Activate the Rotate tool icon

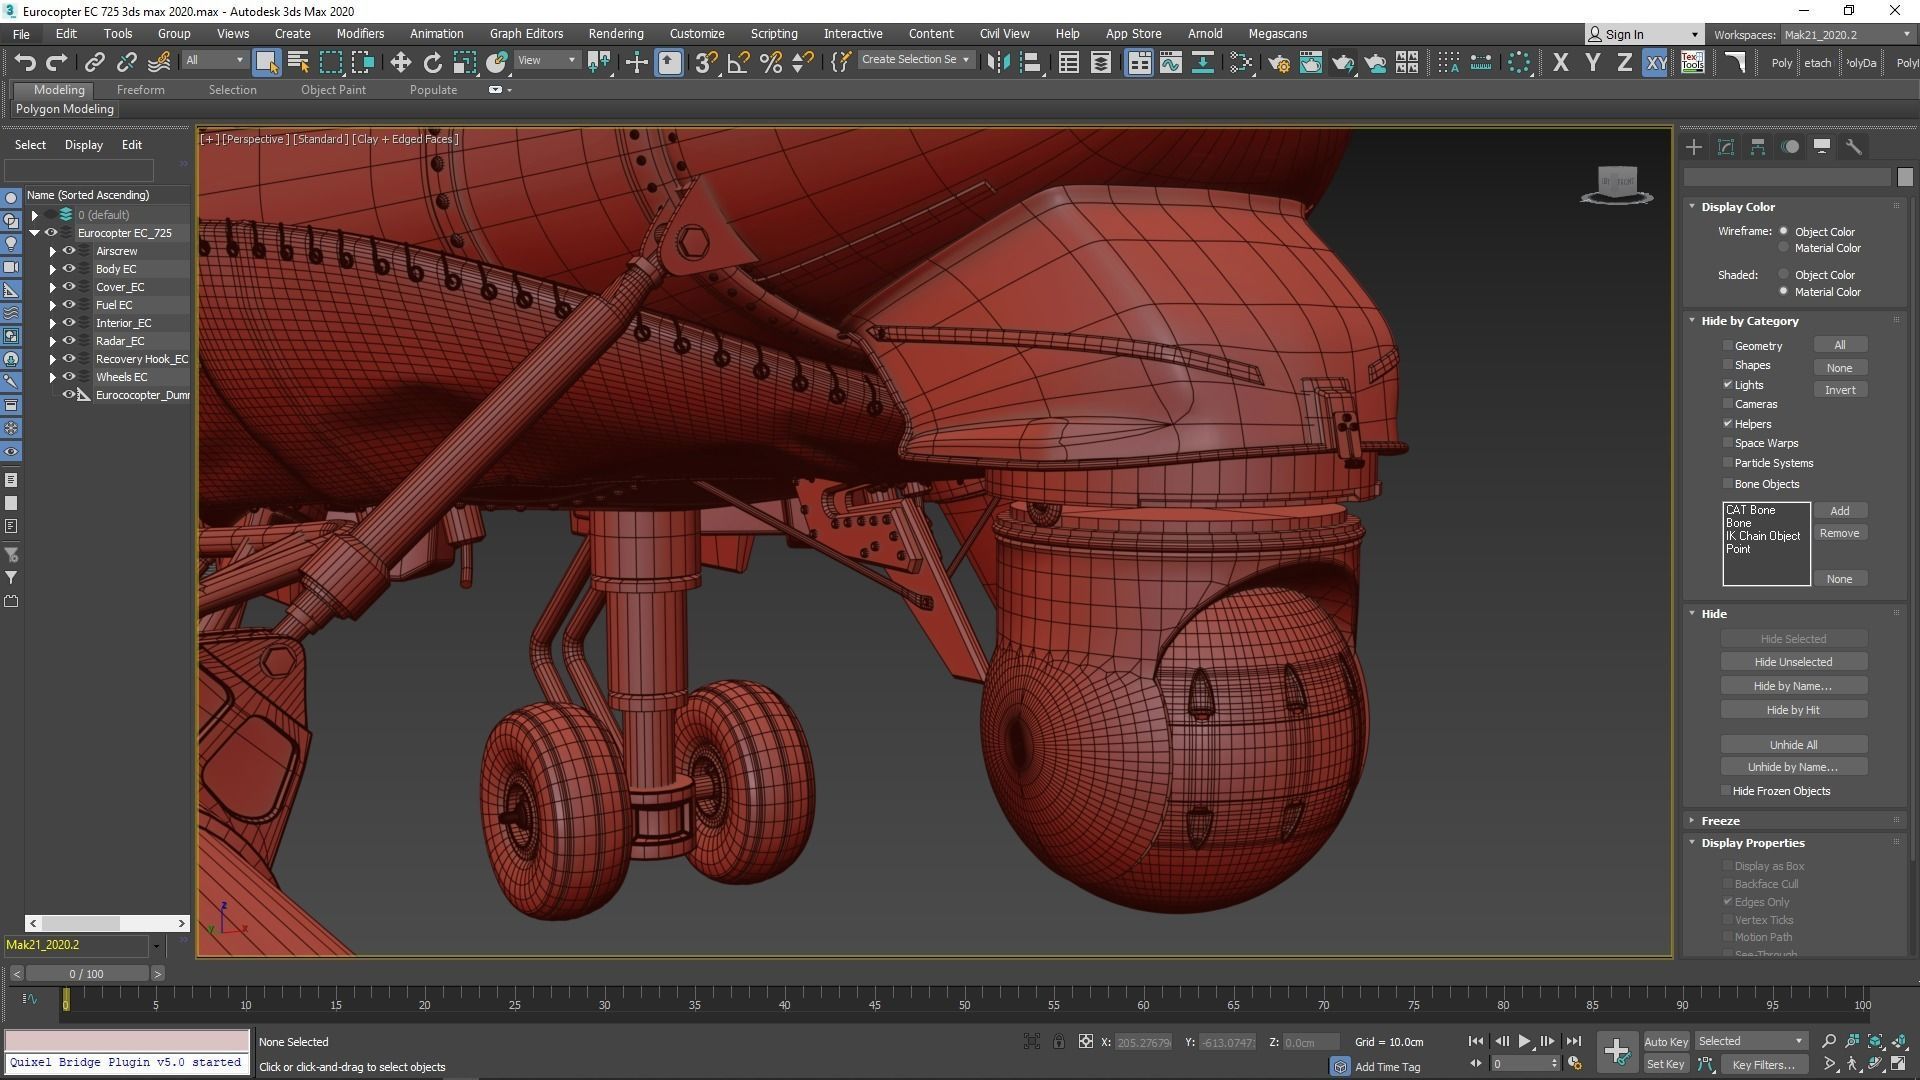pyautogui.click(x=432, y=63)
